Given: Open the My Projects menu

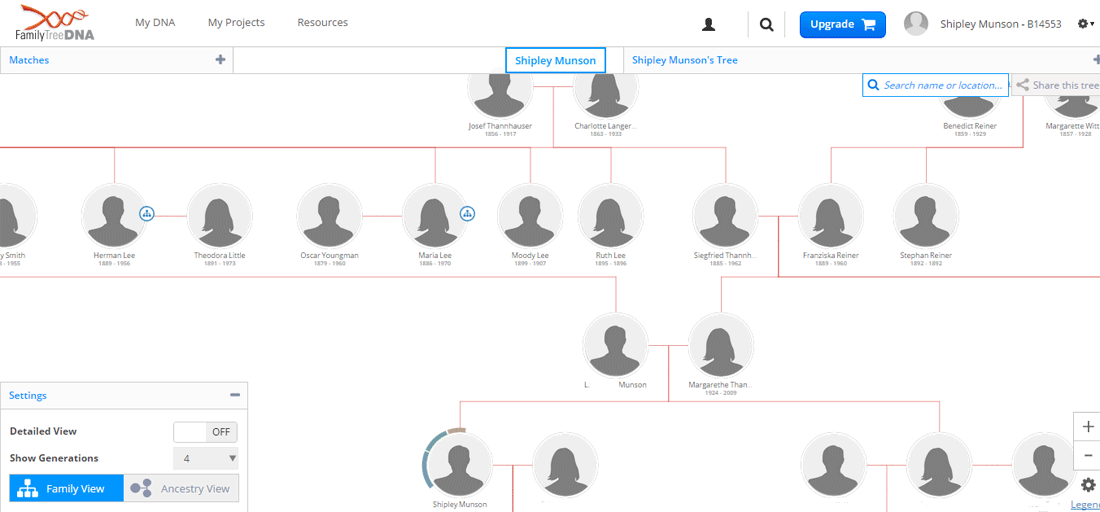Looking at the screenshot, I should 236,22.
